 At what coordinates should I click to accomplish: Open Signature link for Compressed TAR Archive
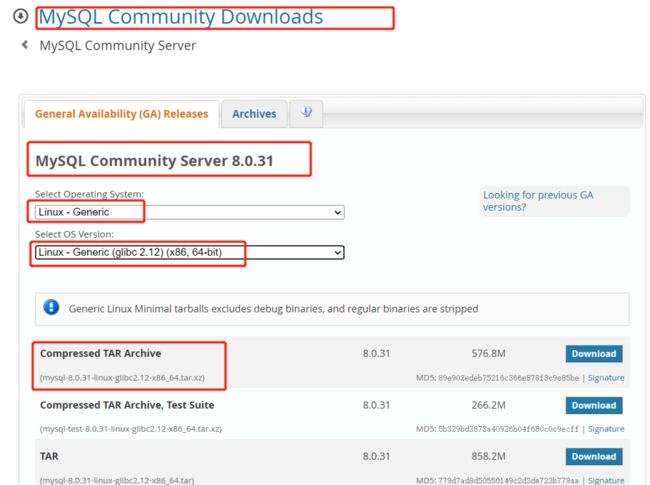pyautogui.click(x=606, y=378)
